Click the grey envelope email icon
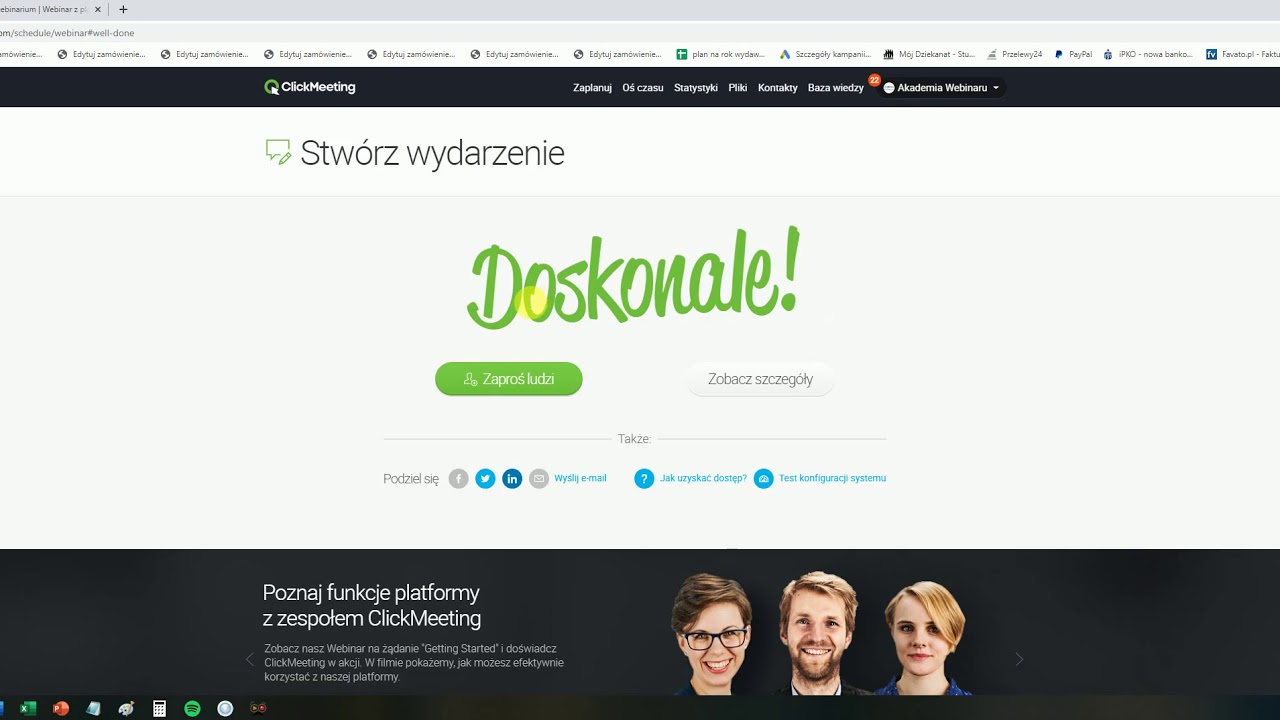The height and width of the screenshot is (720, 1280). coord(539,479)
